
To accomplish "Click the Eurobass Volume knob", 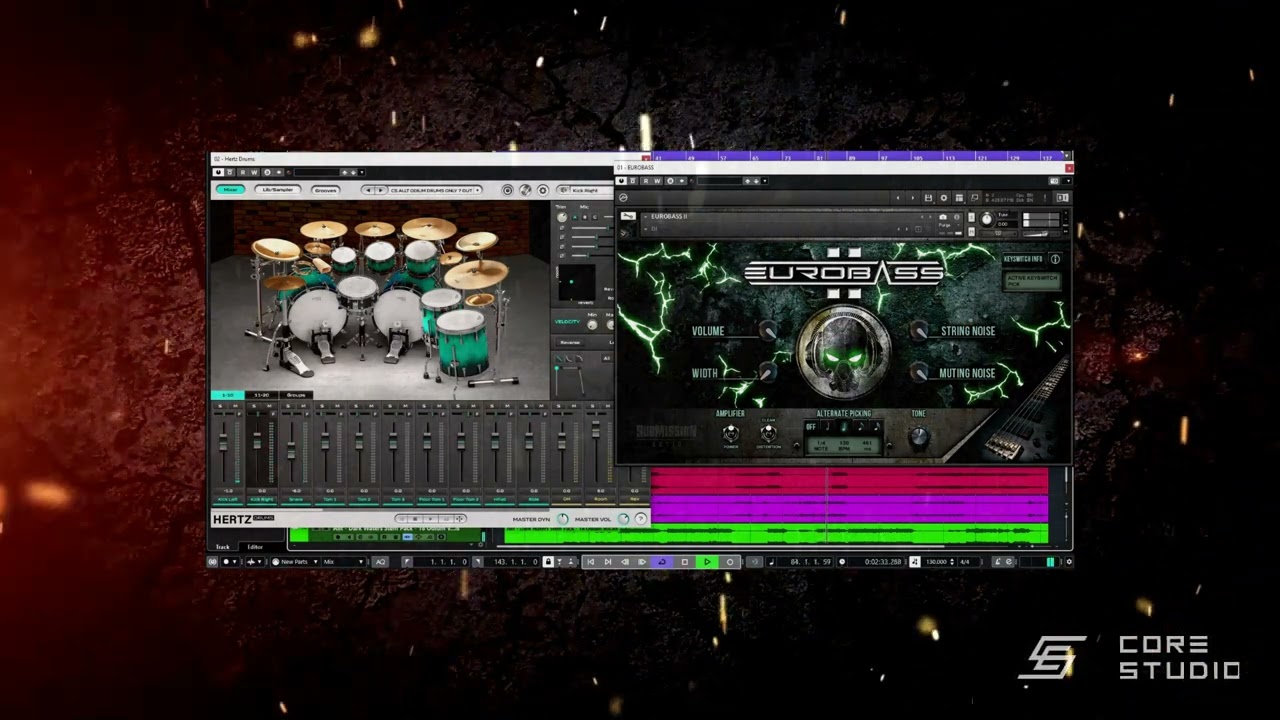I will [768, 331].
